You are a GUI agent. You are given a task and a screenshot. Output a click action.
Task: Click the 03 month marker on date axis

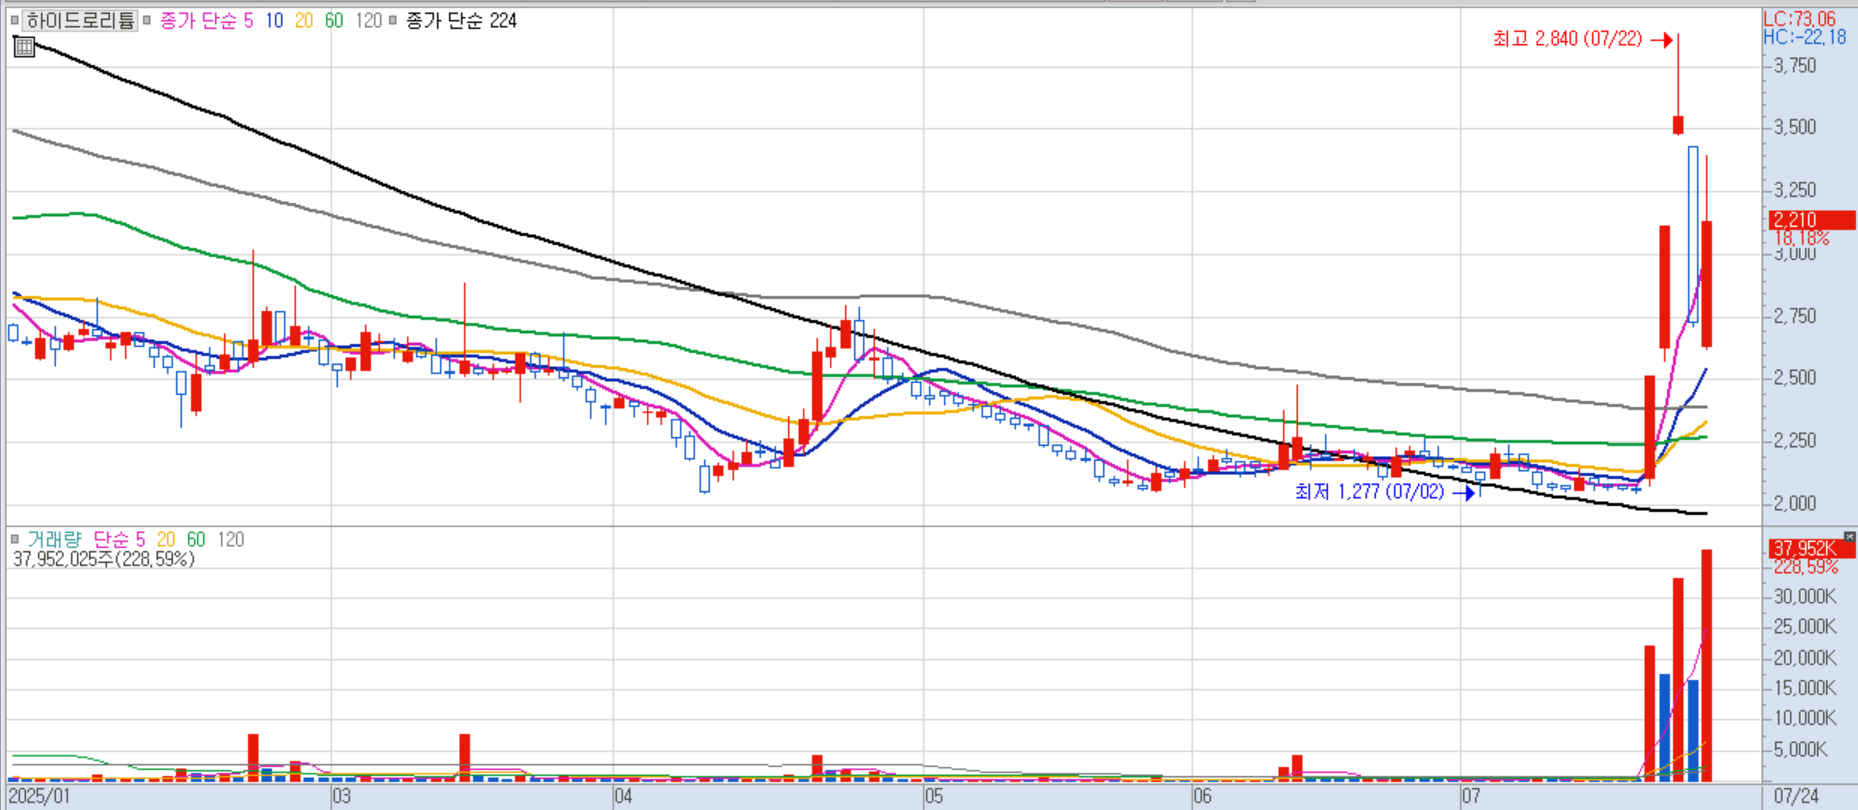click(341, 797)
